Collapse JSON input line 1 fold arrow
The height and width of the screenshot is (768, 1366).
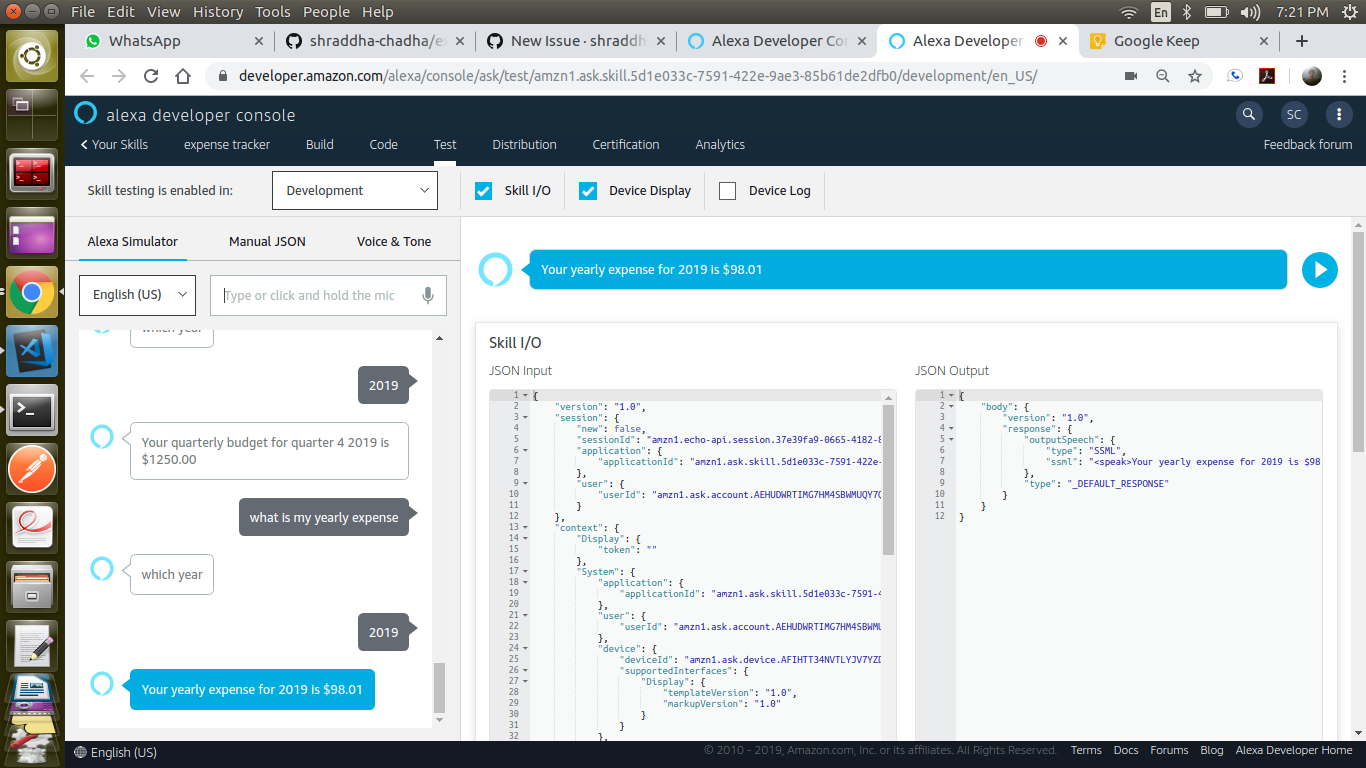[x=526, y=396]
